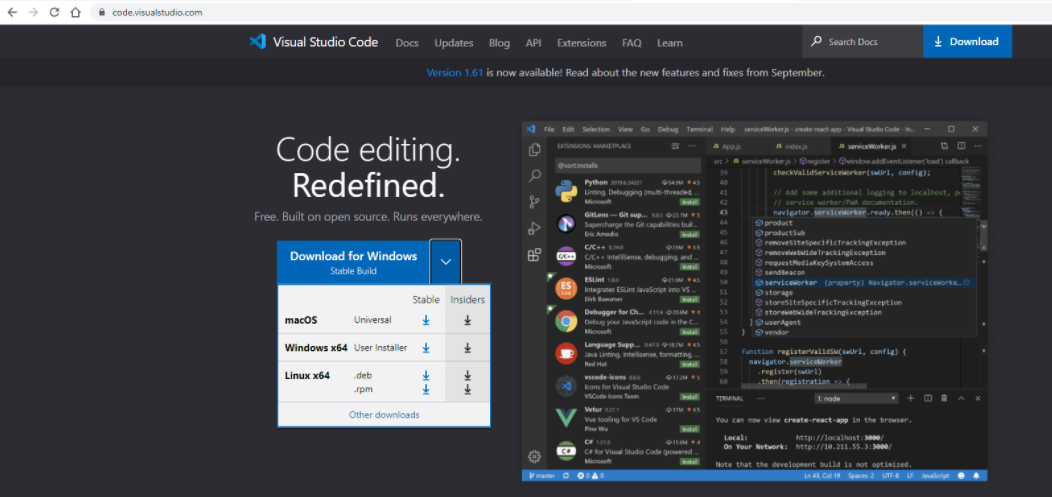Open the Docs menu item
This screenshot has width=1052, height=497.
click(x=407, y=43)
